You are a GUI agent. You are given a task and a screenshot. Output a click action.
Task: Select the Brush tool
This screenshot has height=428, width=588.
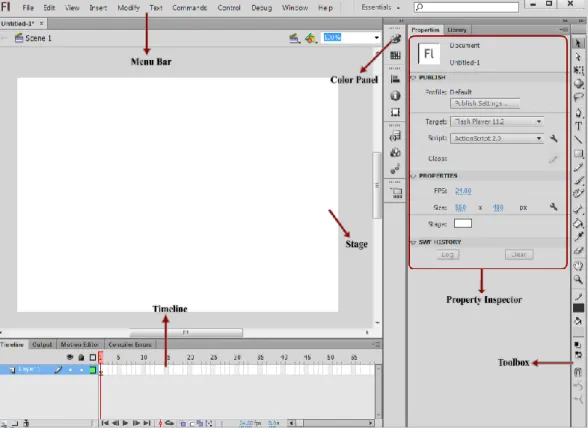(x=578, y=180)
